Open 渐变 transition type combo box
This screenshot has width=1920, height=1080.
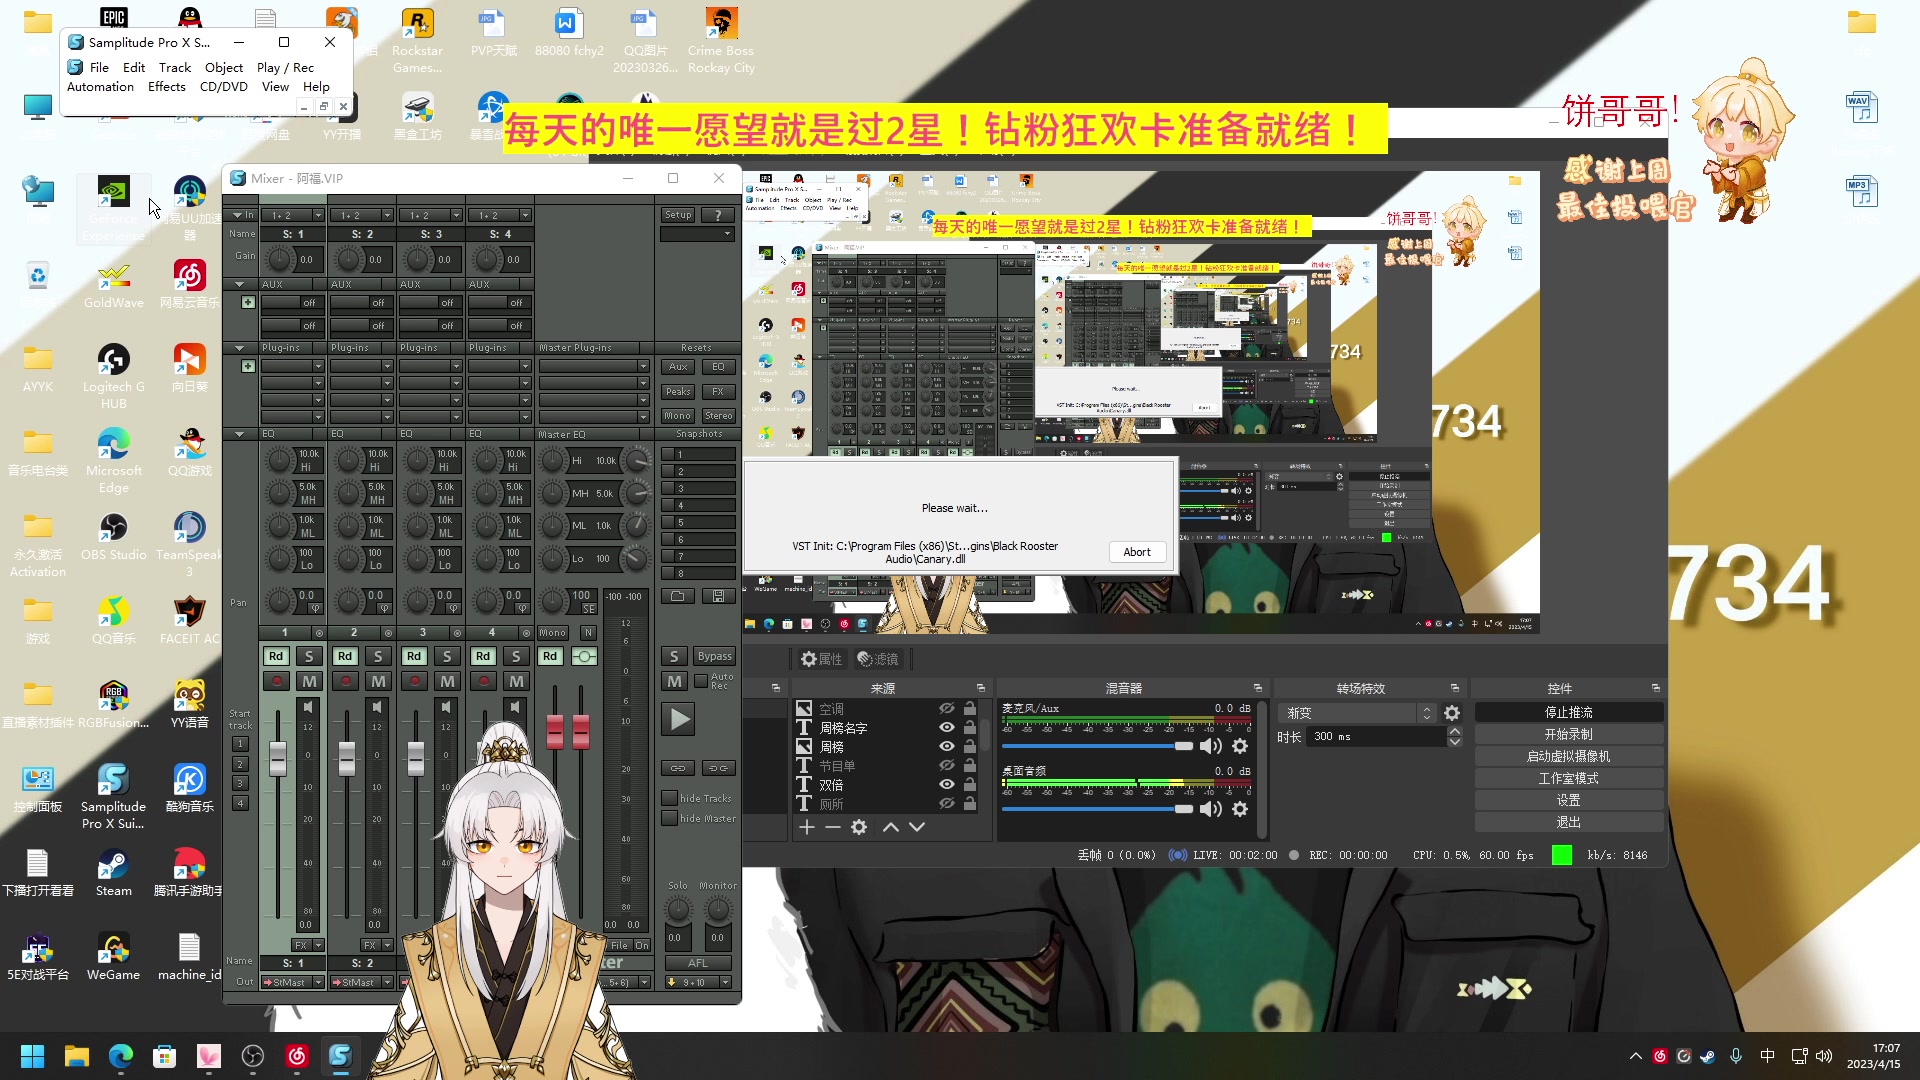[x=1357, y=713]
